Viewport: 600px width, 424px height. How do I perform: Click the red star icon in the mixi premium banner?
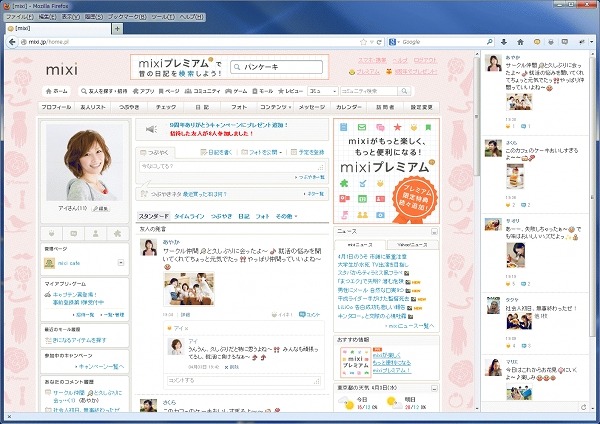click(398, 127)
